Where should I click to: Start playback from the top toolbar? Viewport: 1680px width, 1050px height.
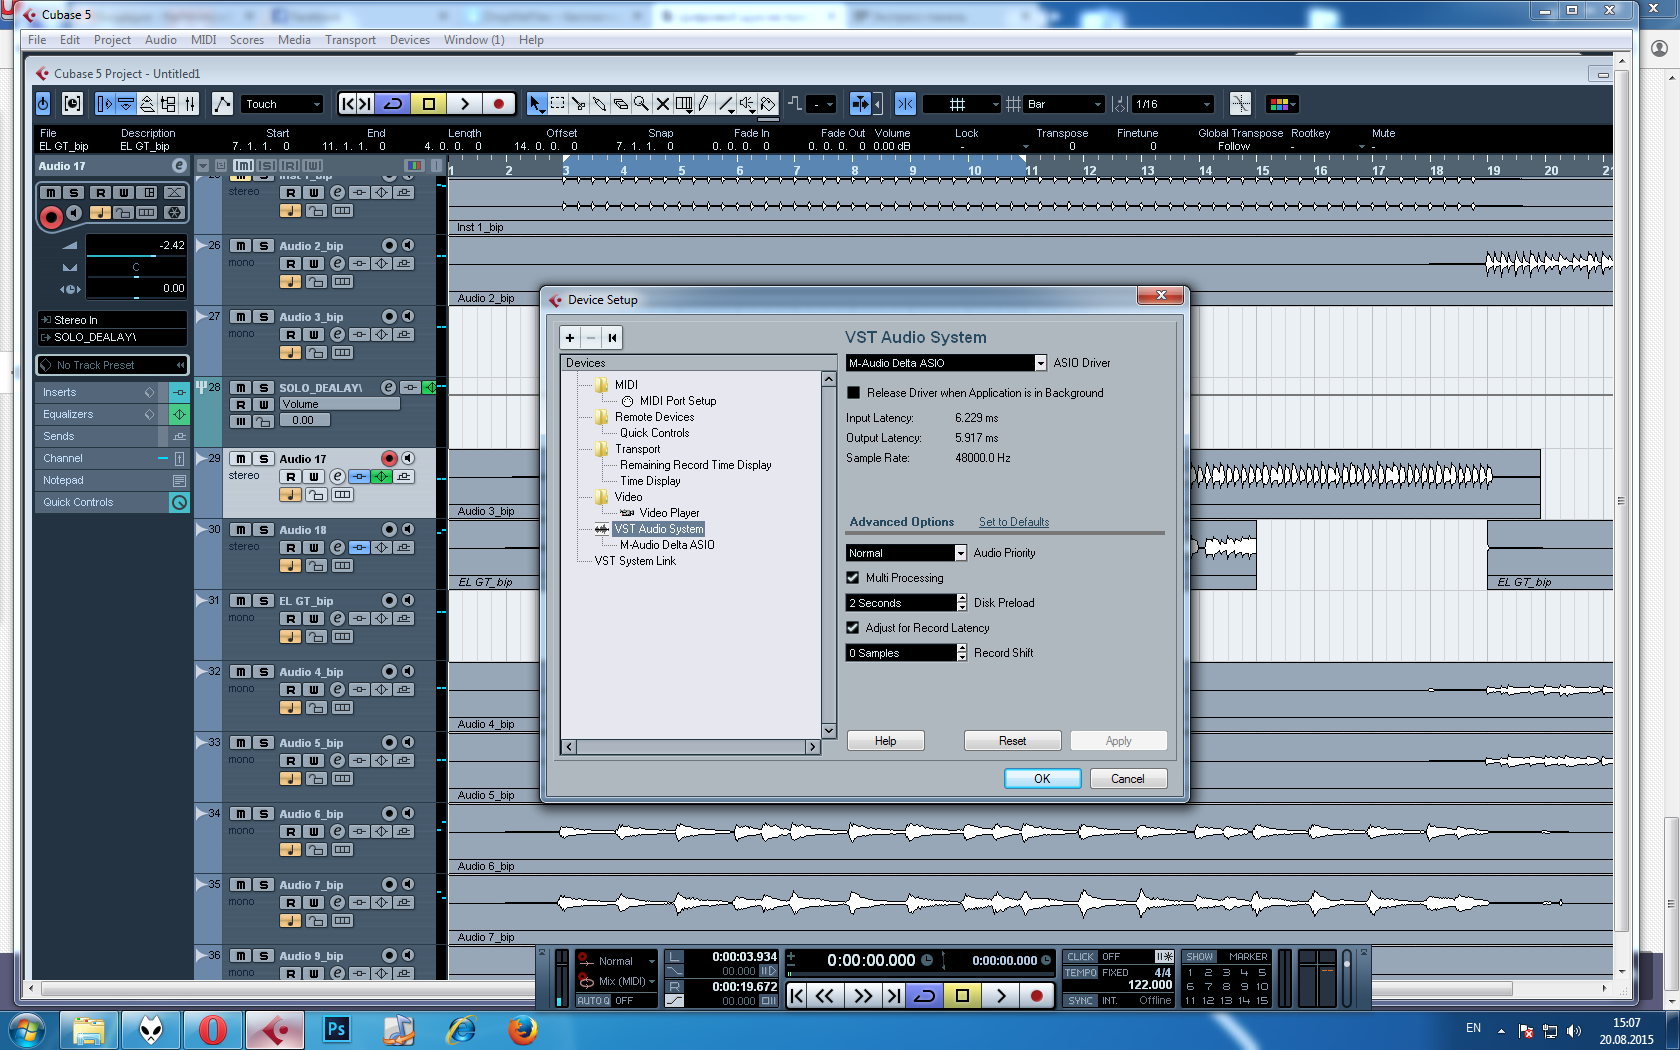click(x=464, y=103)
